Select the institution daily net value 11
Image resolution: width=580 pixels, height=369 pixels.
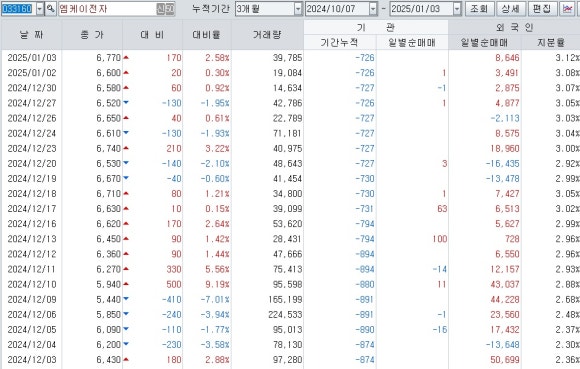coord(442,284)
